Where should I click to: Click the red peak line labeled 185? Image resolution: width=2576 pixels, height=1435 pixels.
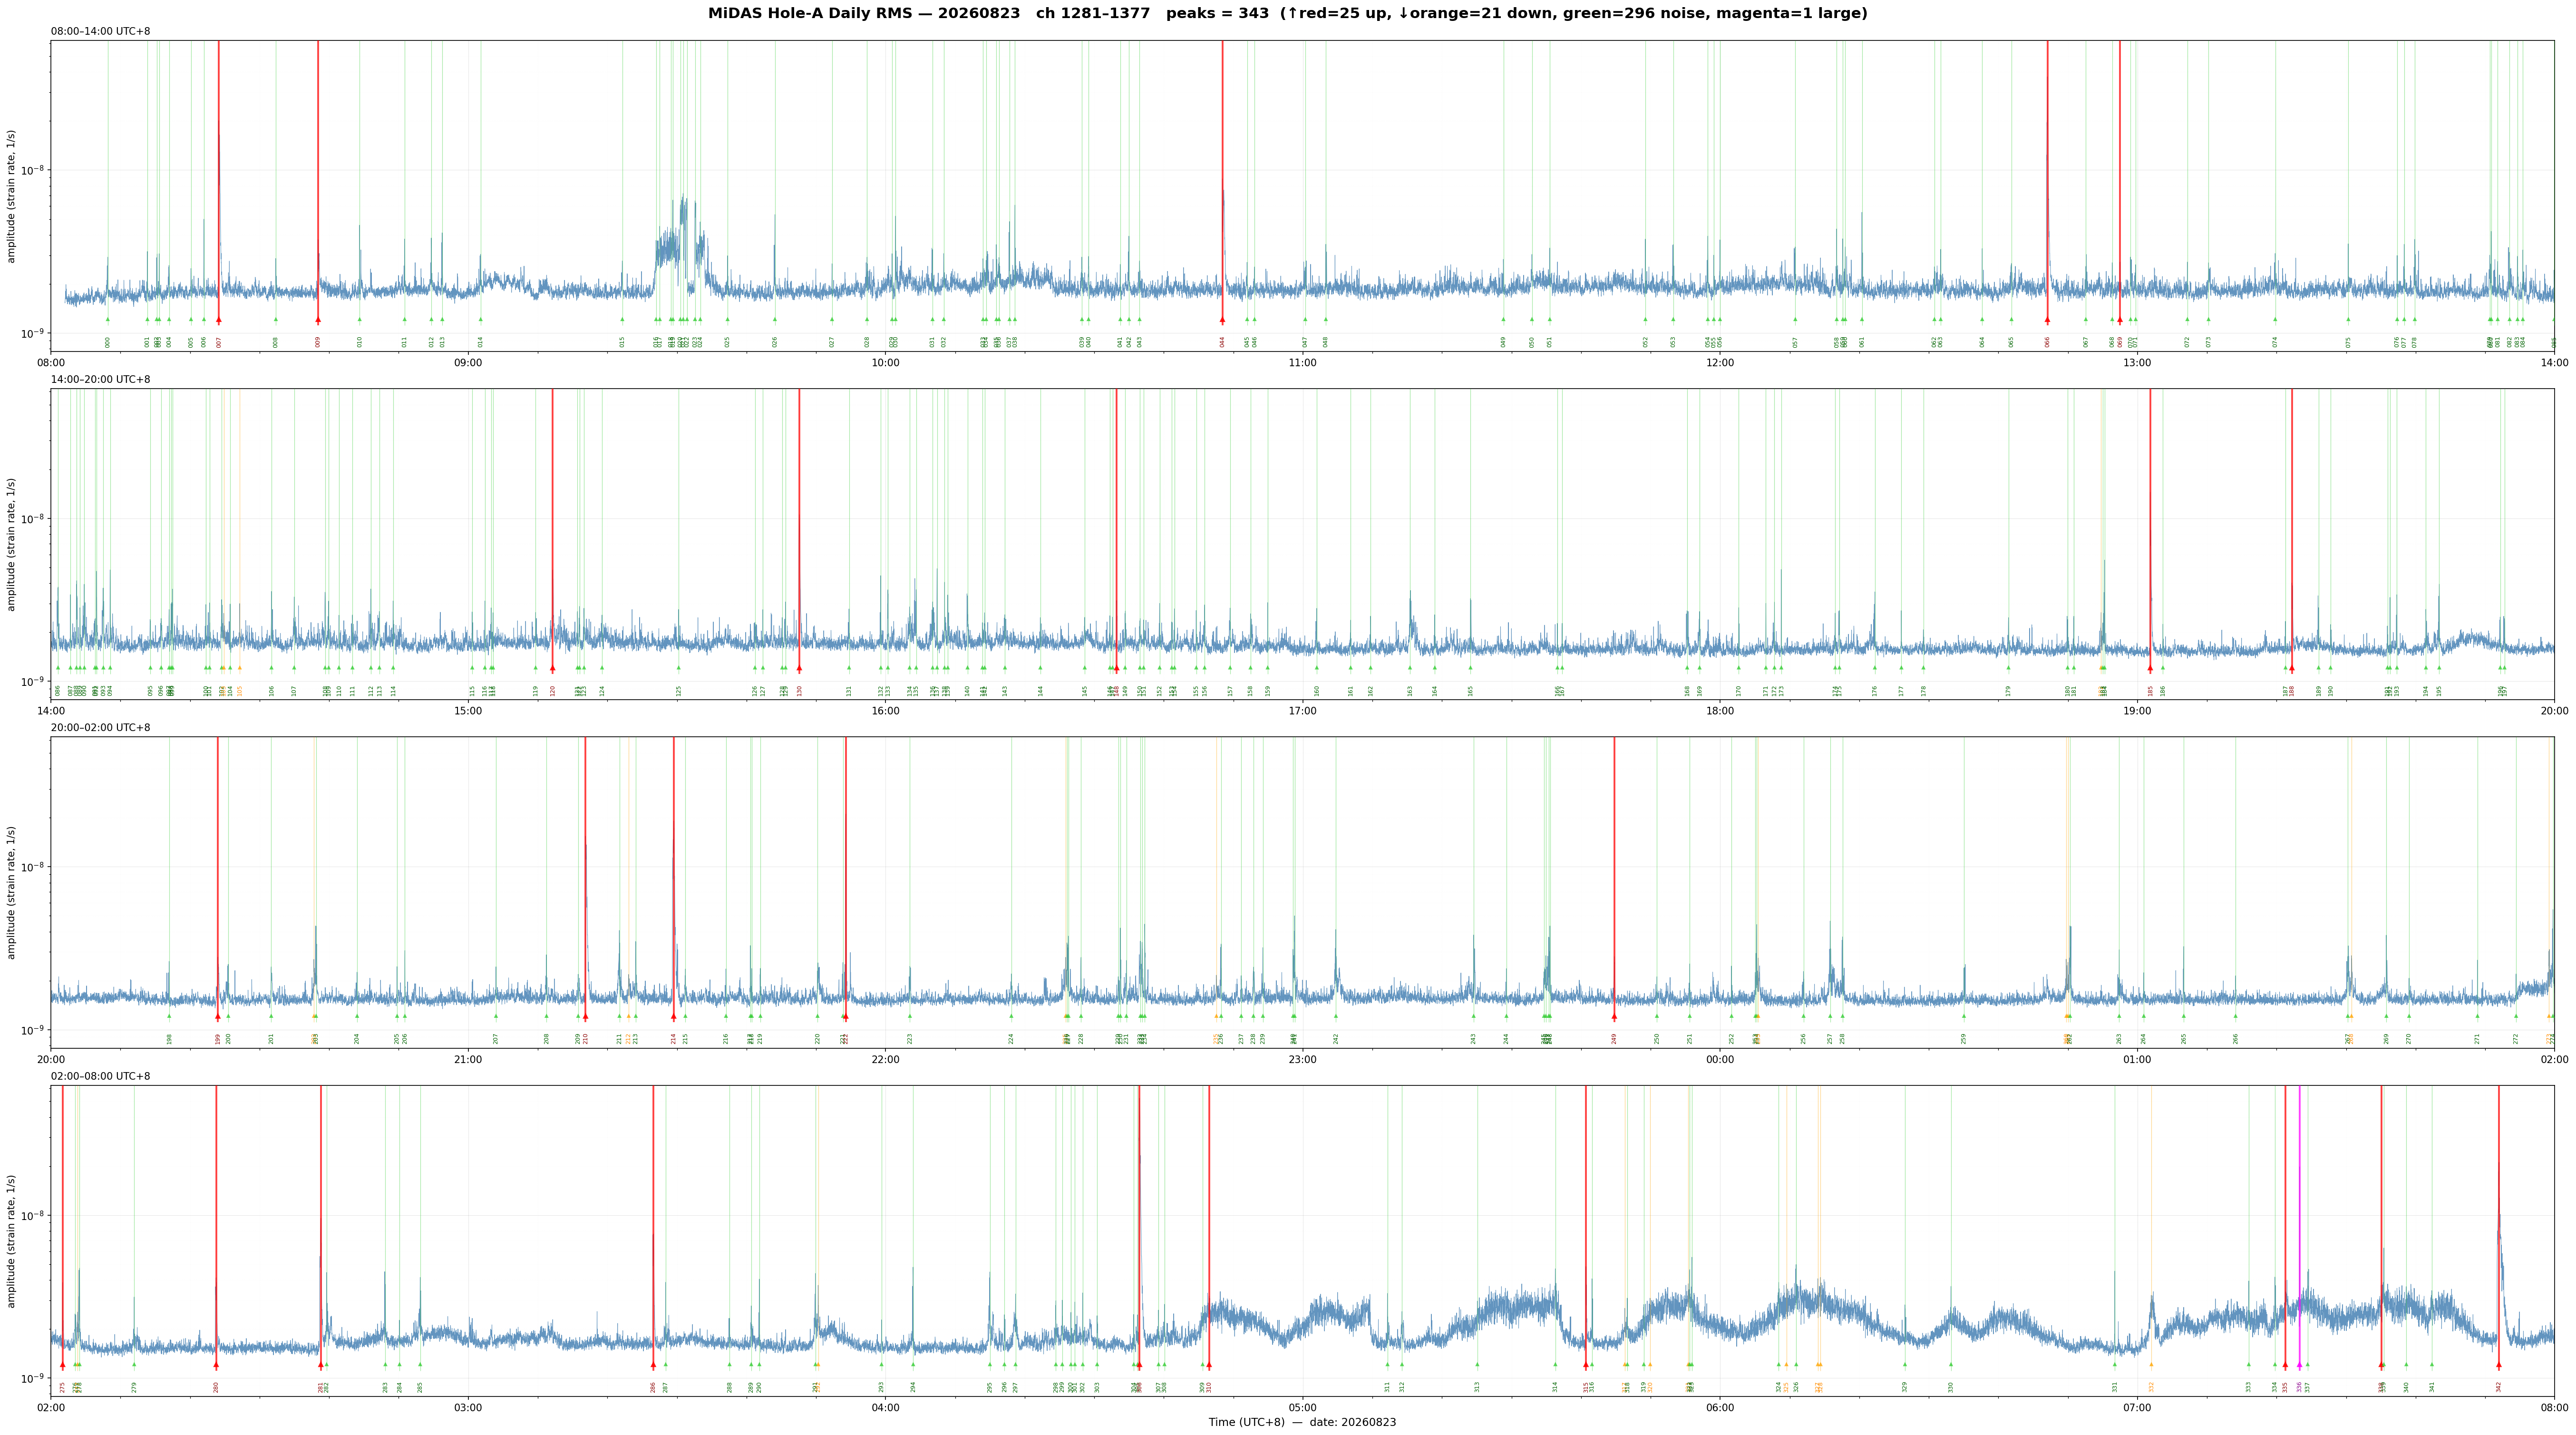pos(2150,529)
